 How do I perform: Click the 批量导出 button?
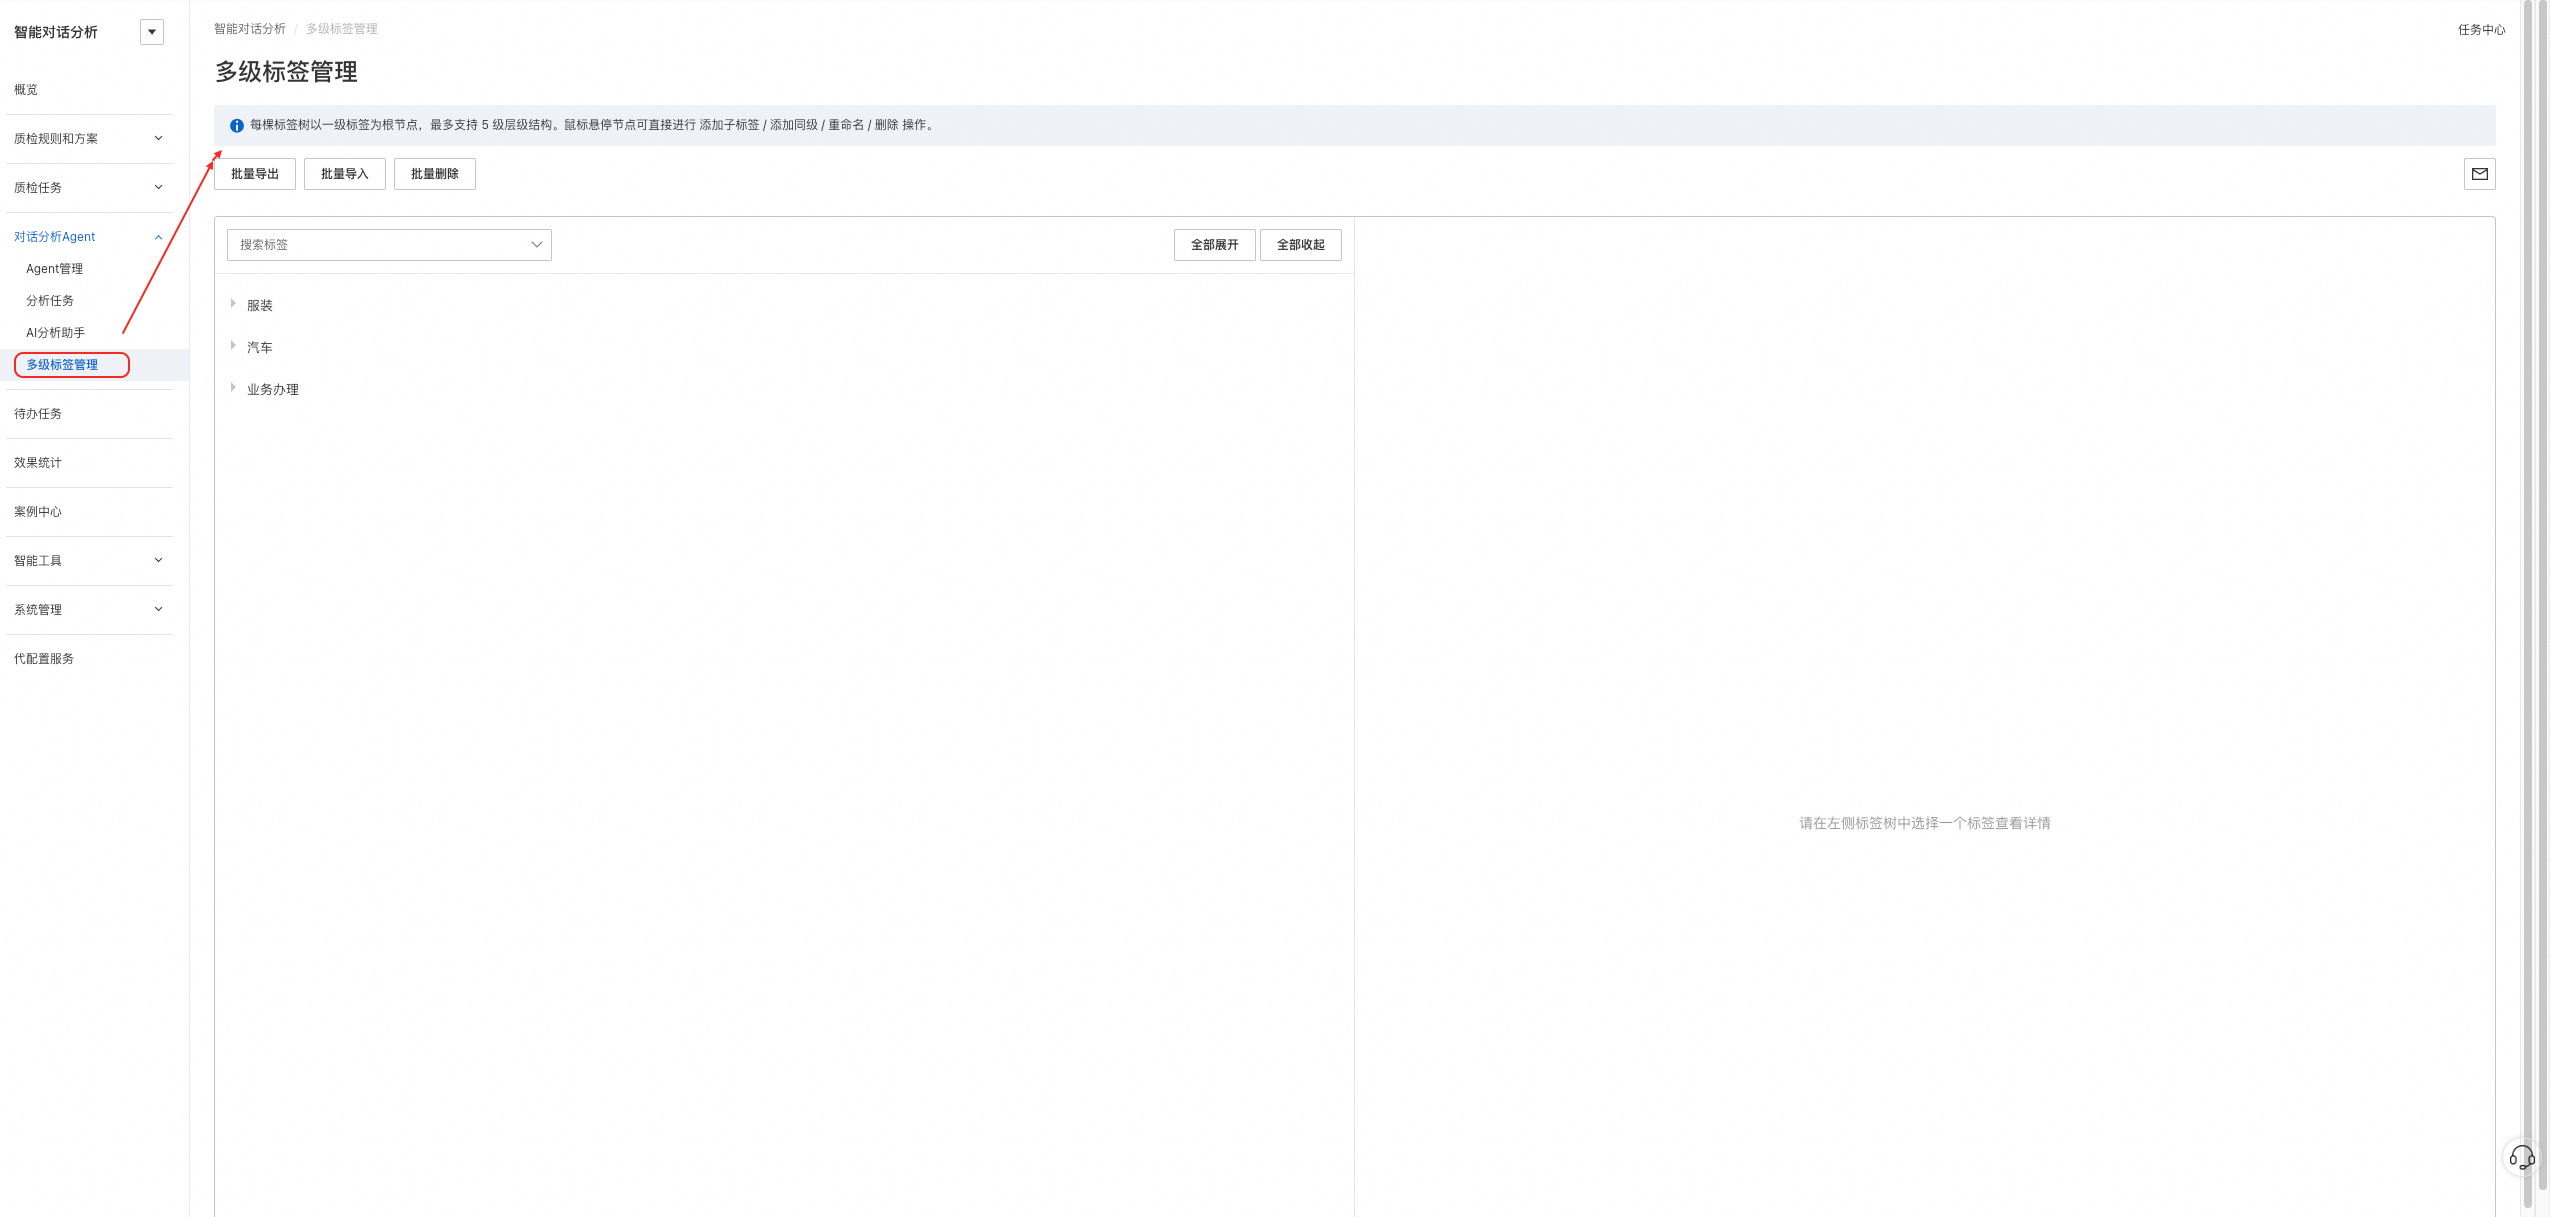255,174
